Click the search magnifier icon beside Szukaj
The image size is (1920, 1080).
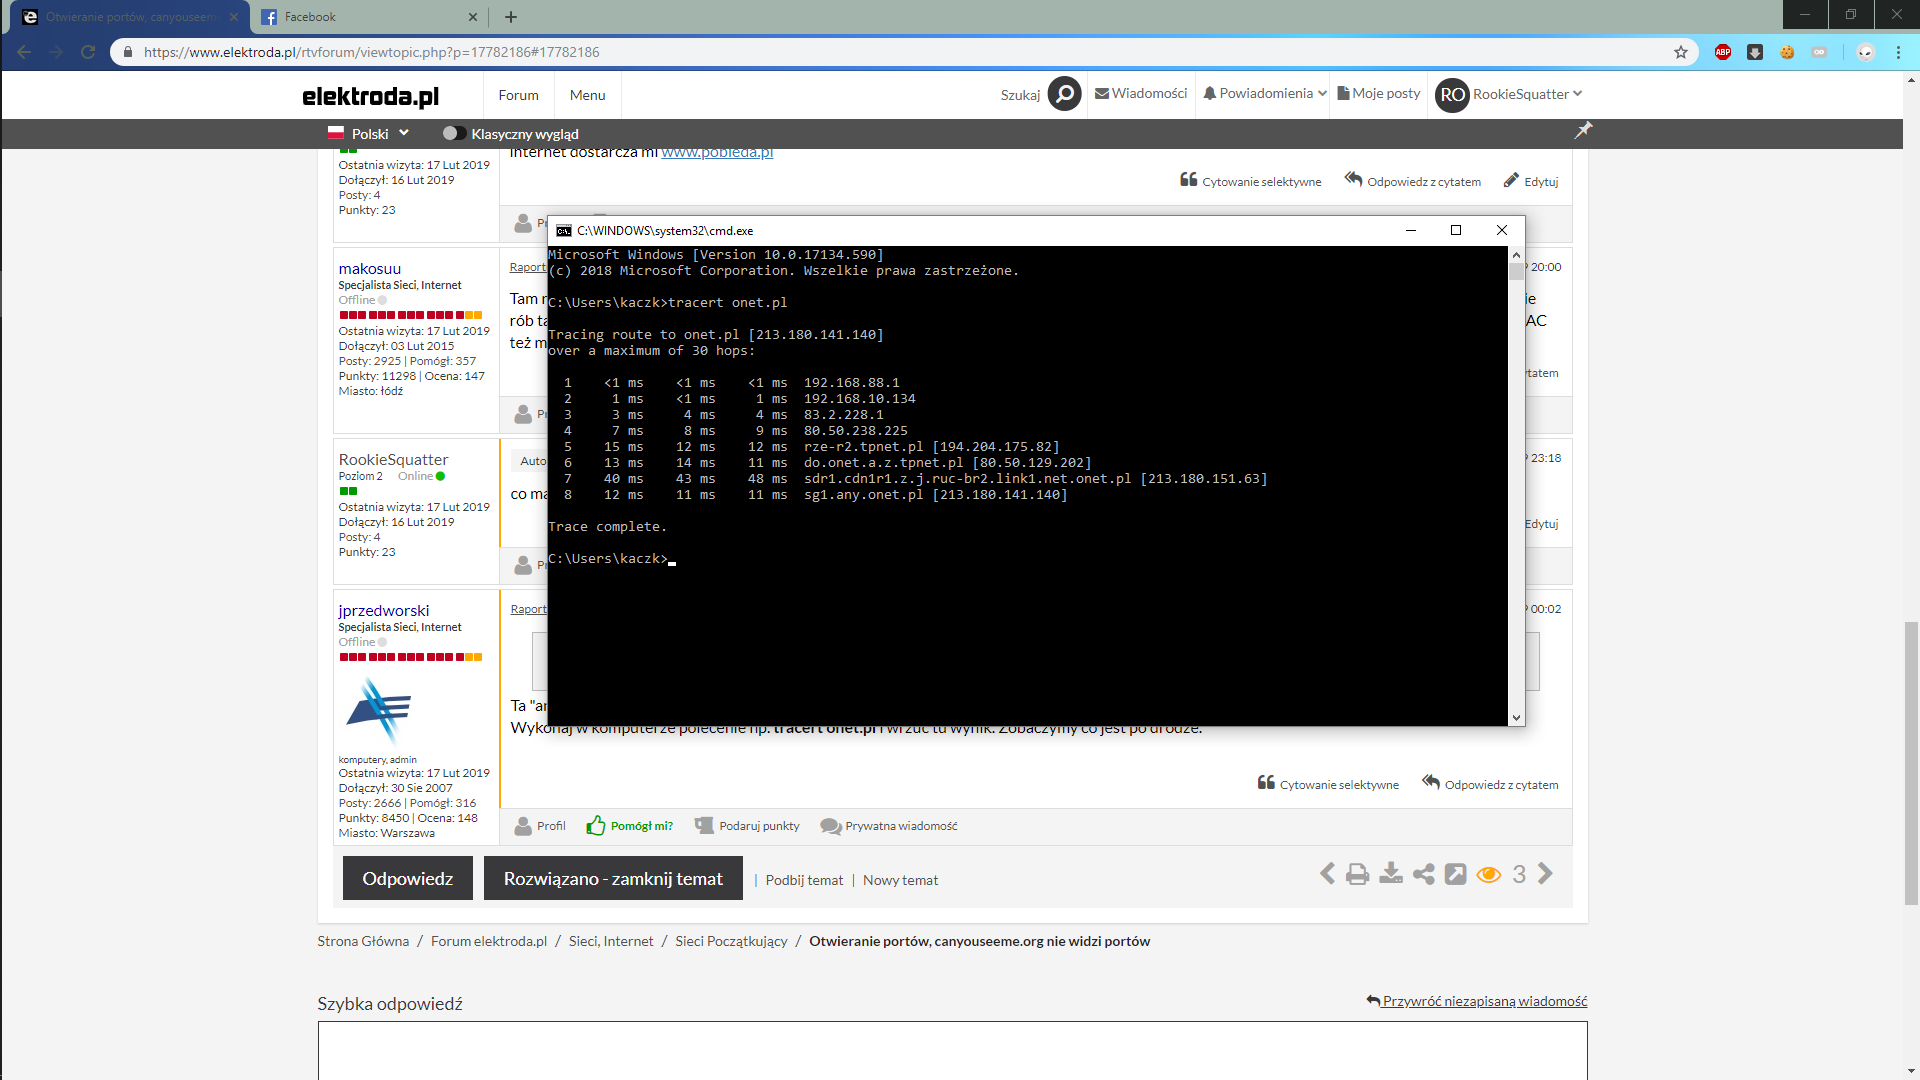click(1064, 94)
